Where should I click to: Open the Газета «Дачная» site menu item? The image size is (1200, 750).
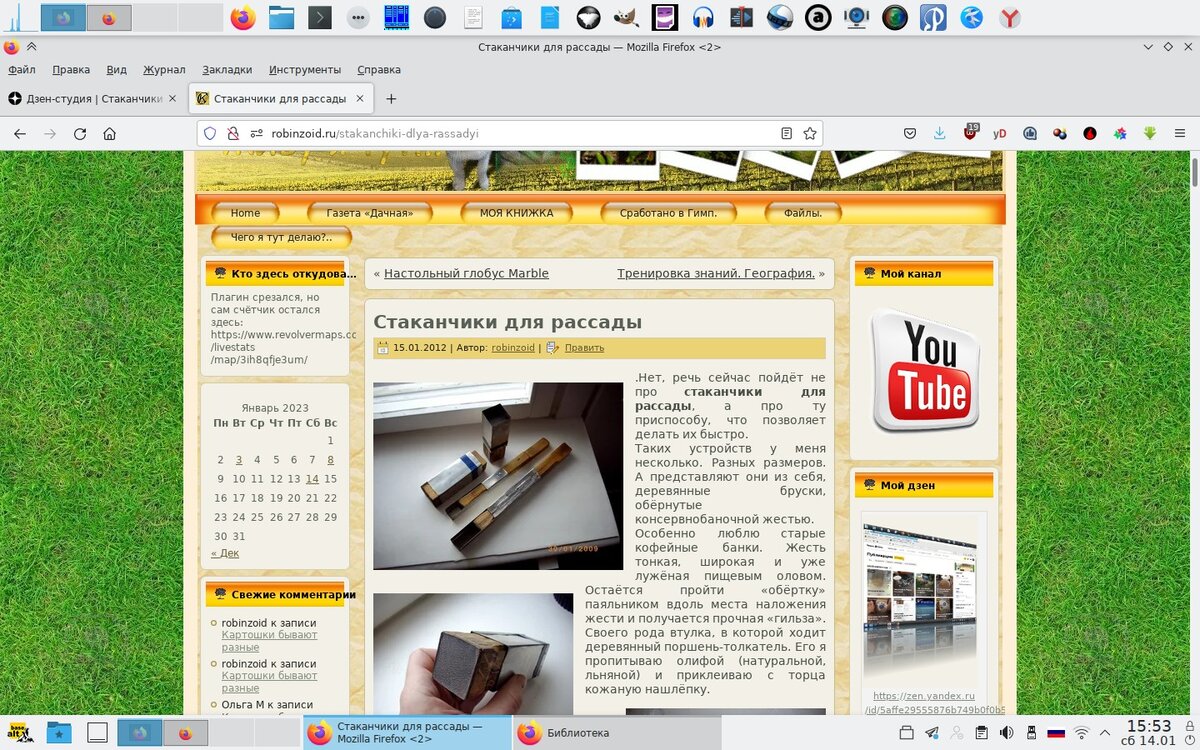click(x=369, y=213)
